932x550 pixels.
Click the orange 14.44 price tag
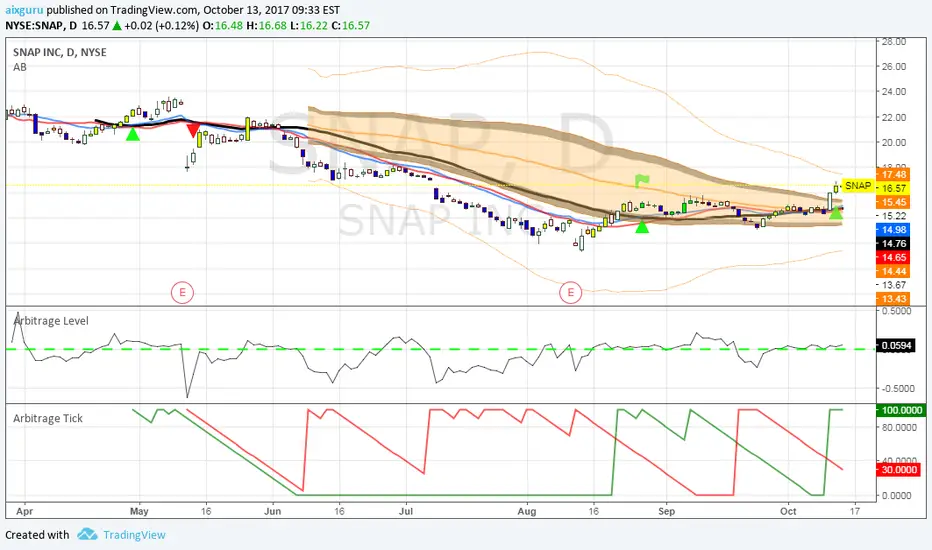[893, 272]
